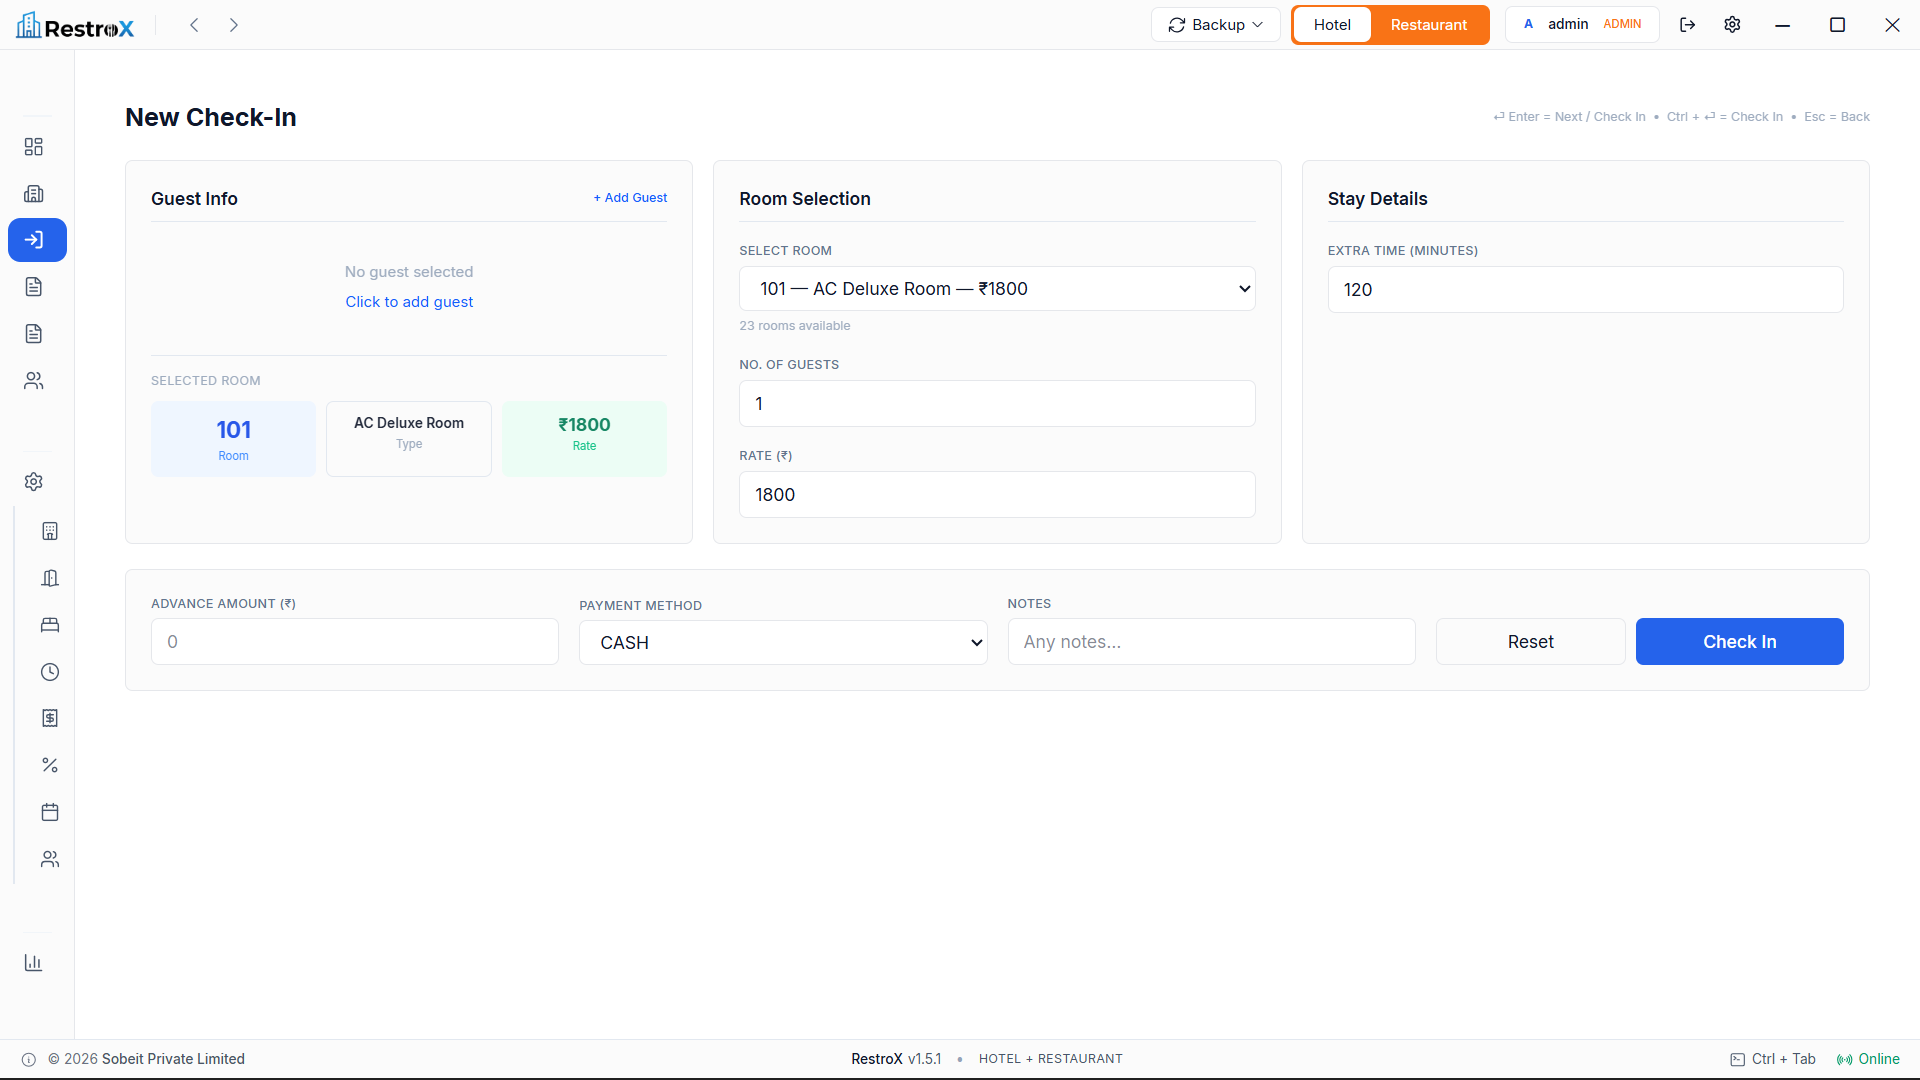Click the blue Check In button
Image resolution: width=1920 pixels, height=1080 pixels.
1739,642
